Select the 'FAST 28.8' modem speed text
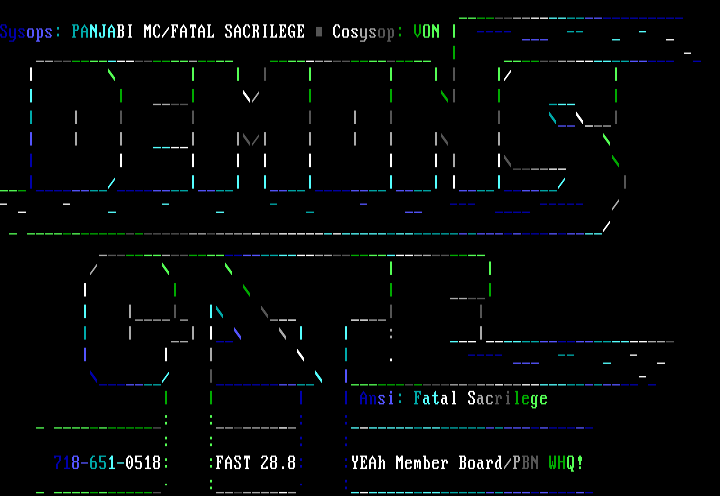This screenshot has height=496, width=720. 255,463
